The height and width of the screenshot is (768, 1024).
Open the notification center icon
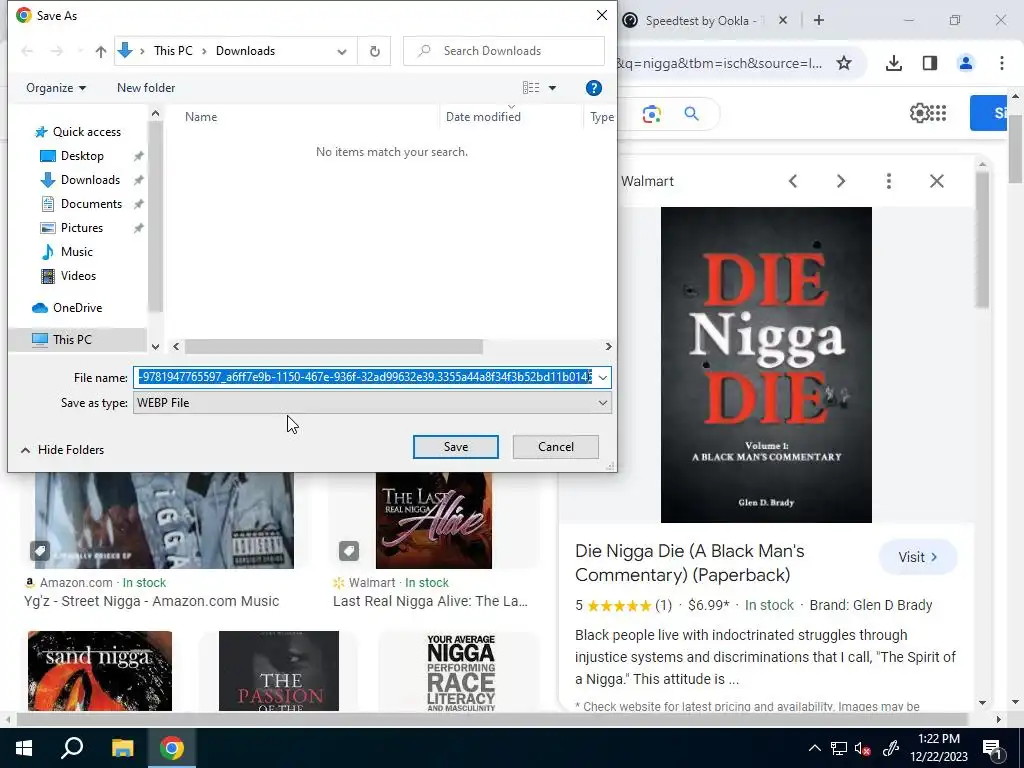click(x=991, y=748)
